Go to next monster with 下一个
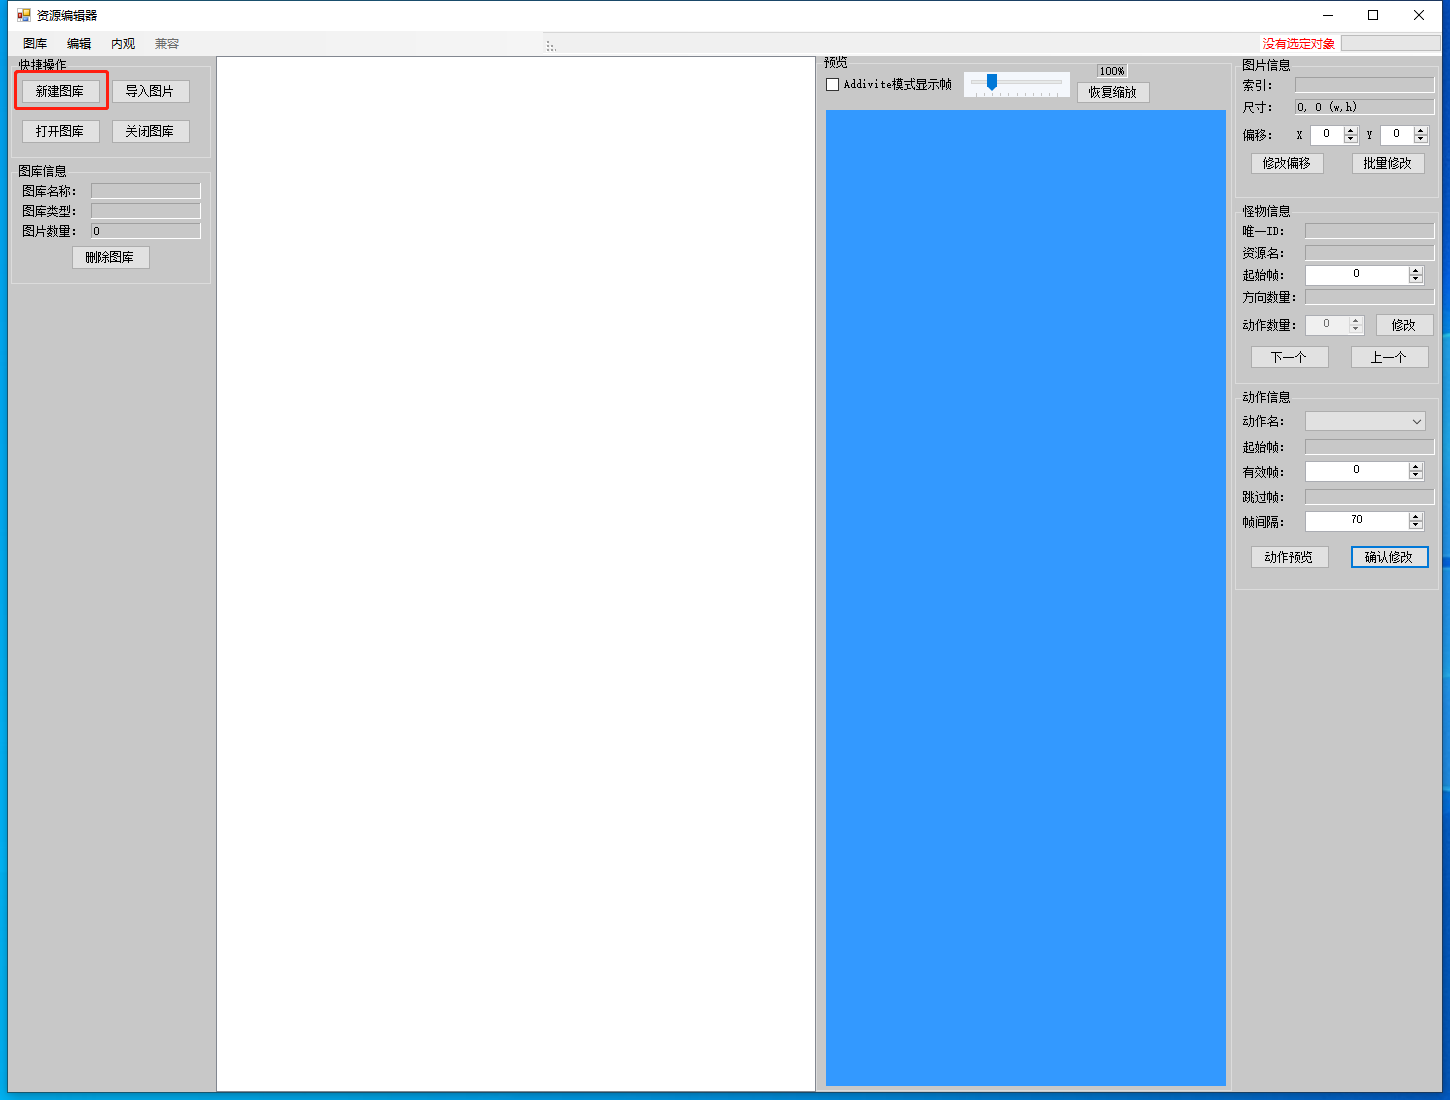Image resolution: width=1450 pixels, height=1100 pixels. tap(1289, 357)
